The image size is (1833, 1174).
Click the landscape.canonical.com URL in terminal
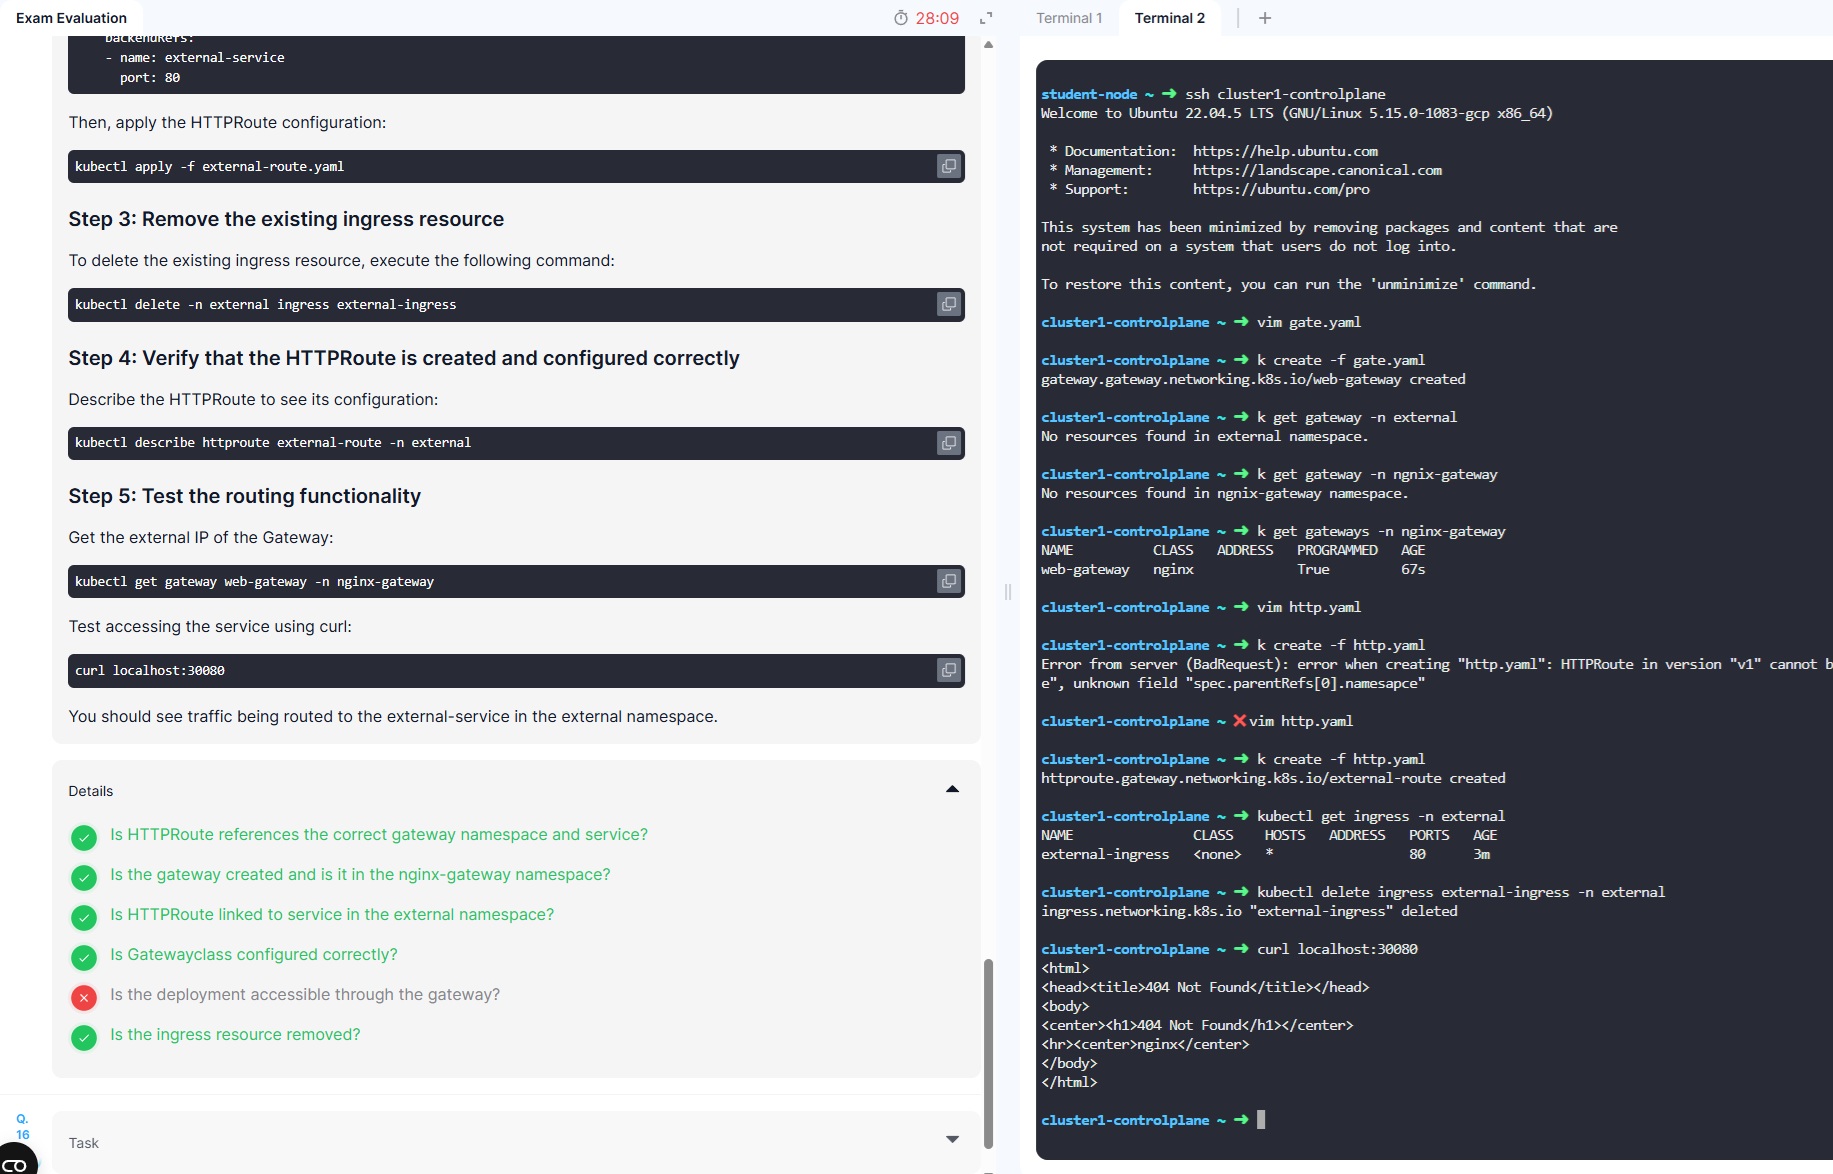pyautogui.click(x=1317, y=170)
